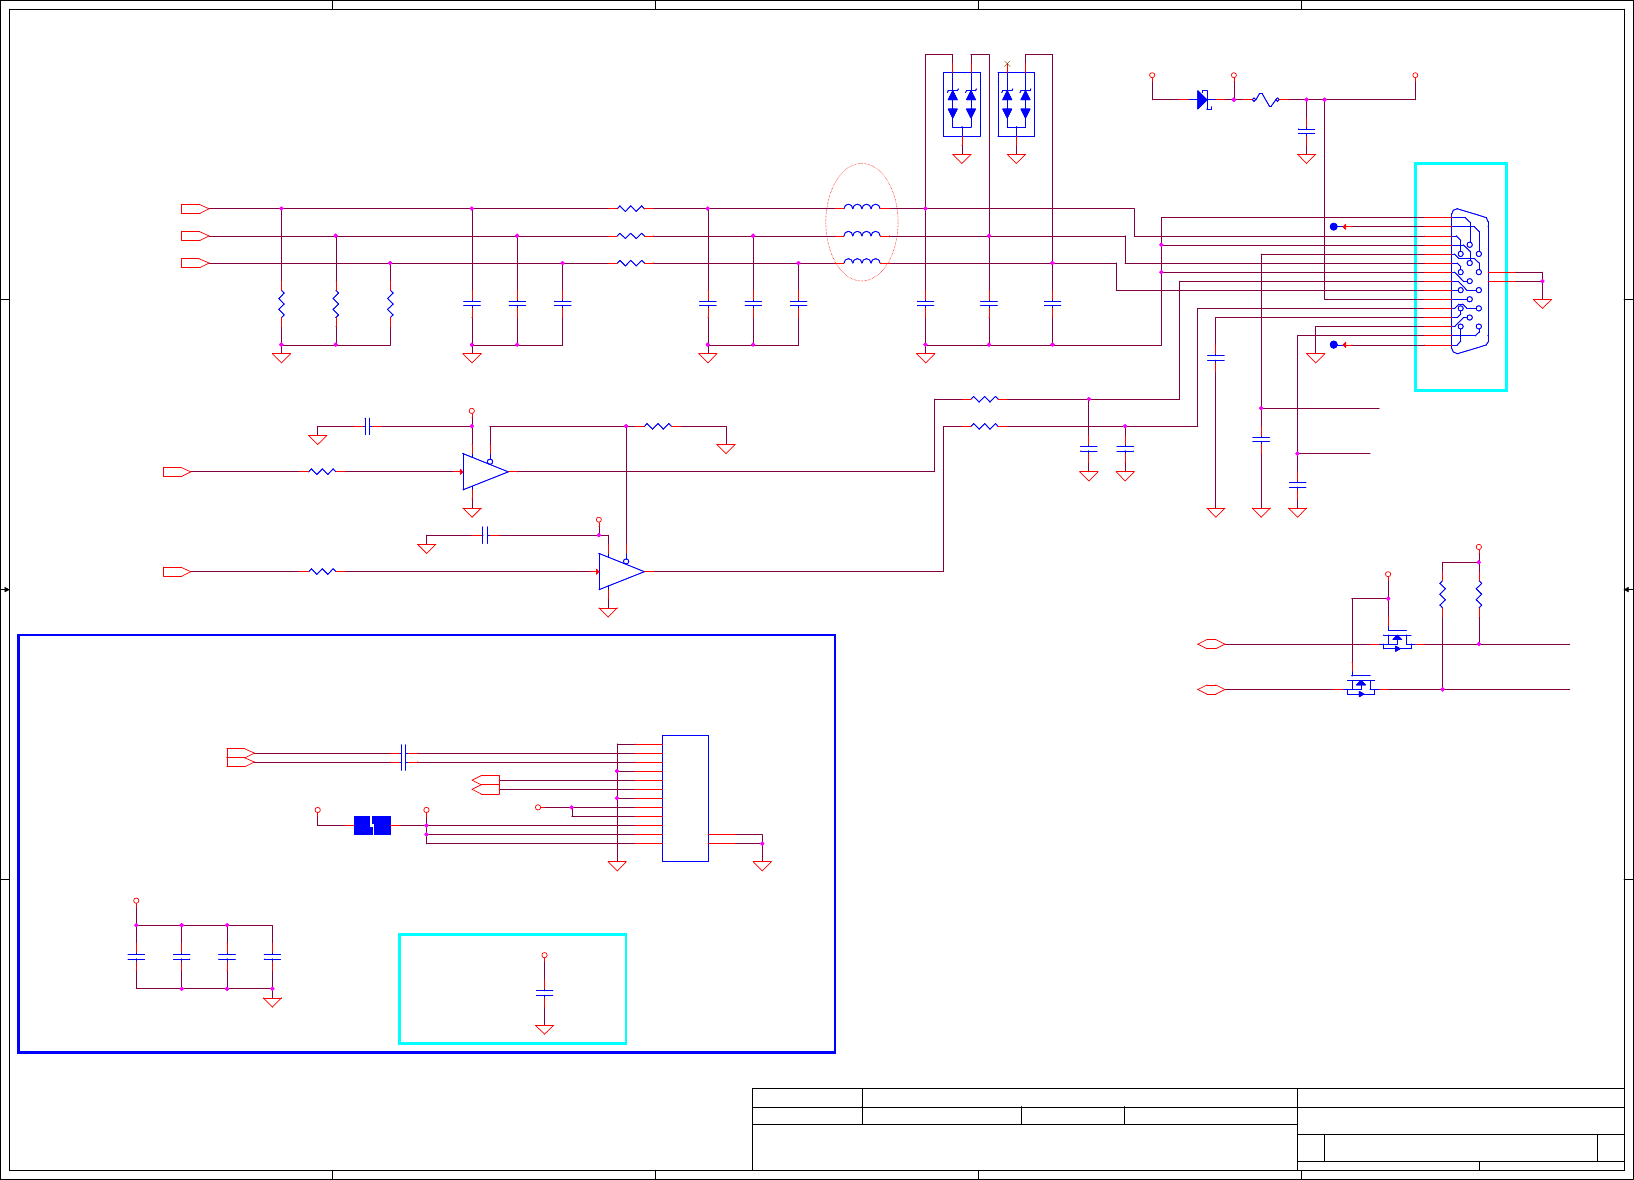The image size is (1634, 1180).
Task: Select the lower MOSFET transistor symbol
Action: (x=1361, y=686)
